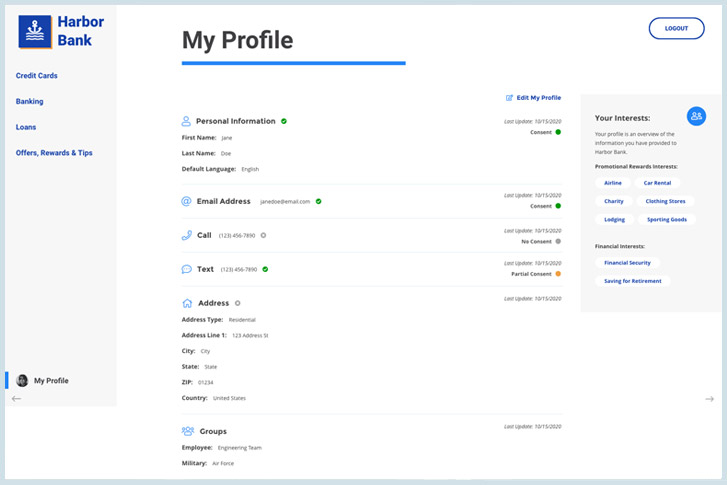Select My Profile in the sidebar
Viewport: 727px width, 485px height.
pos(51,381)
